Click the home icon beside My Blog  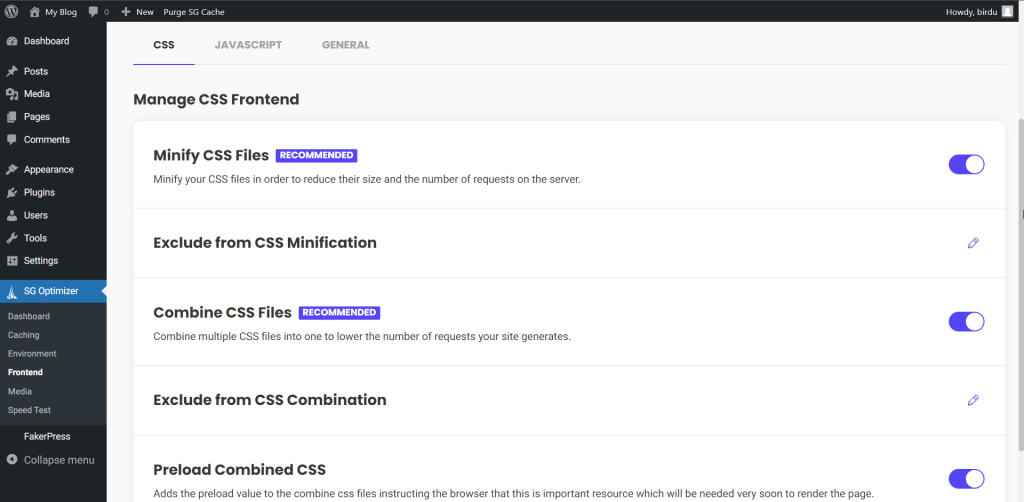click(35, 12)
